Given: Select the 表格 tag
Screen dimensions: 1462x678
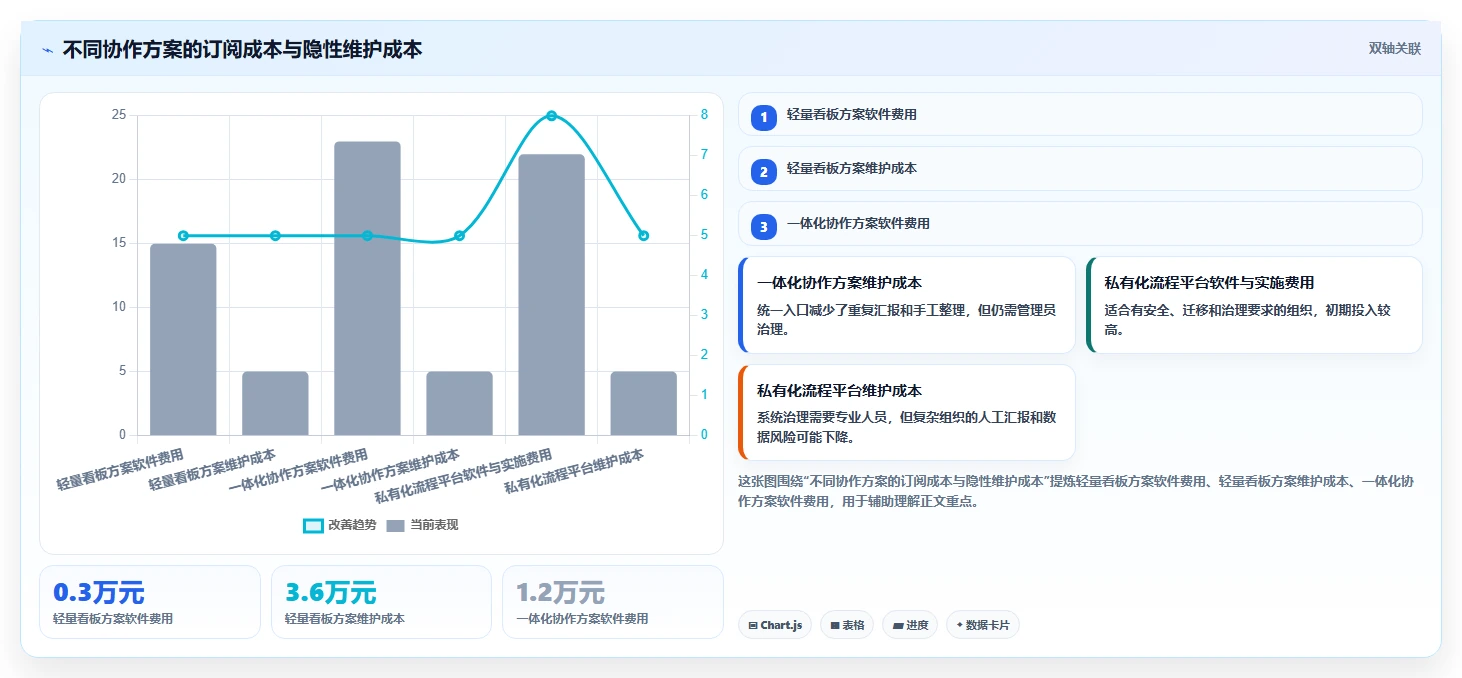Looking at the screenshot, I should (847, 625).
